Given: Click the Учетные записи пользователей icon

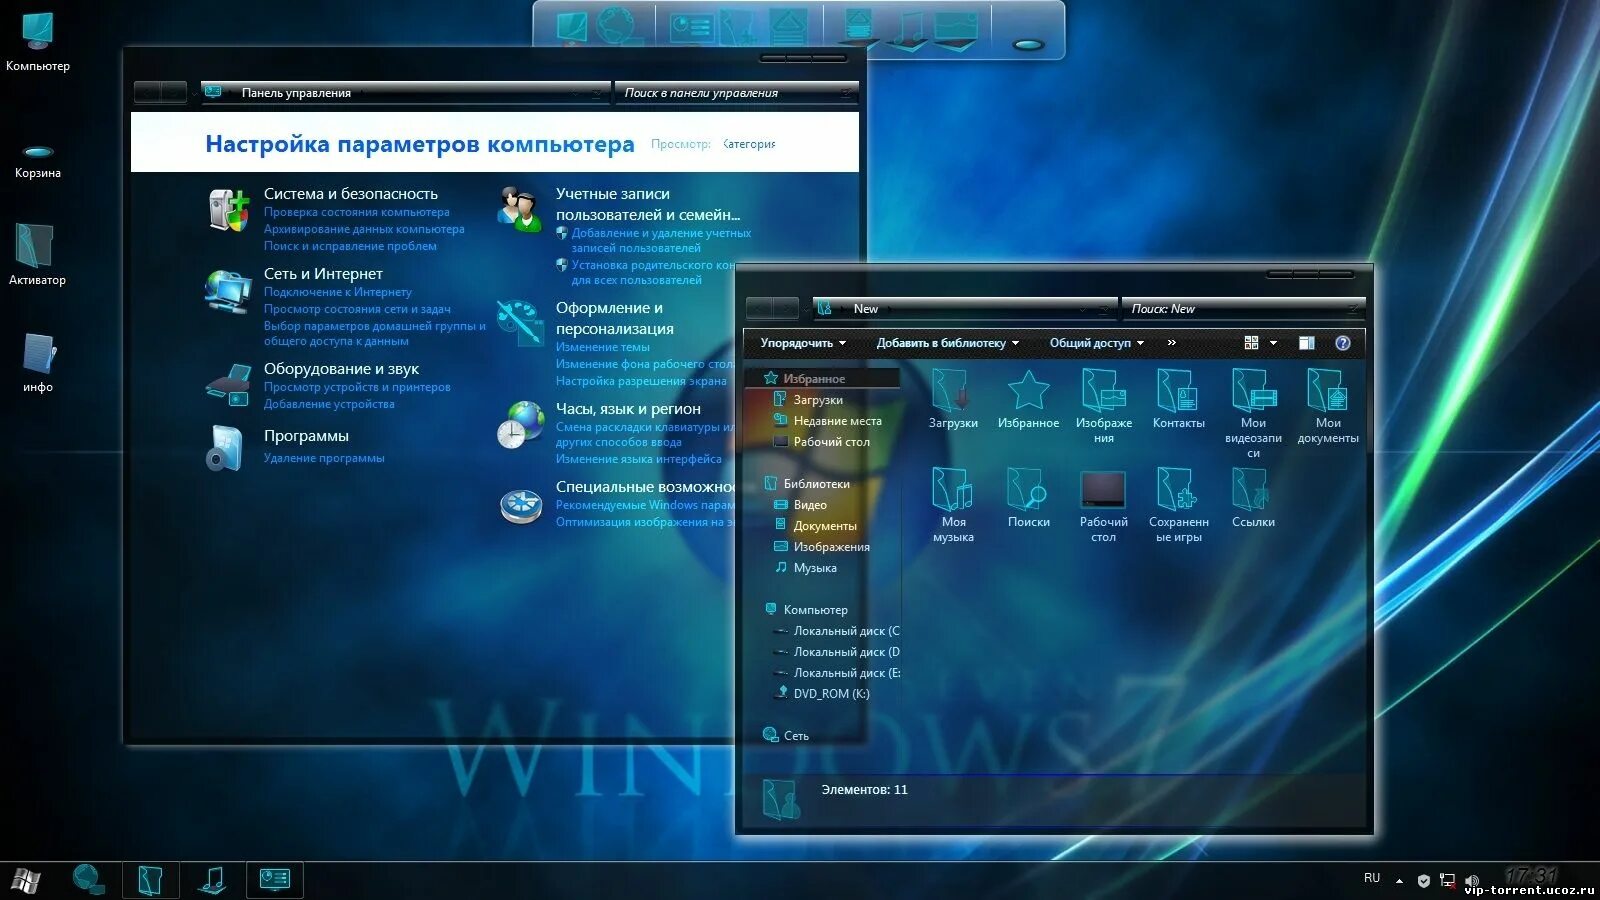Looking at the screenshot, I should 520,208.
